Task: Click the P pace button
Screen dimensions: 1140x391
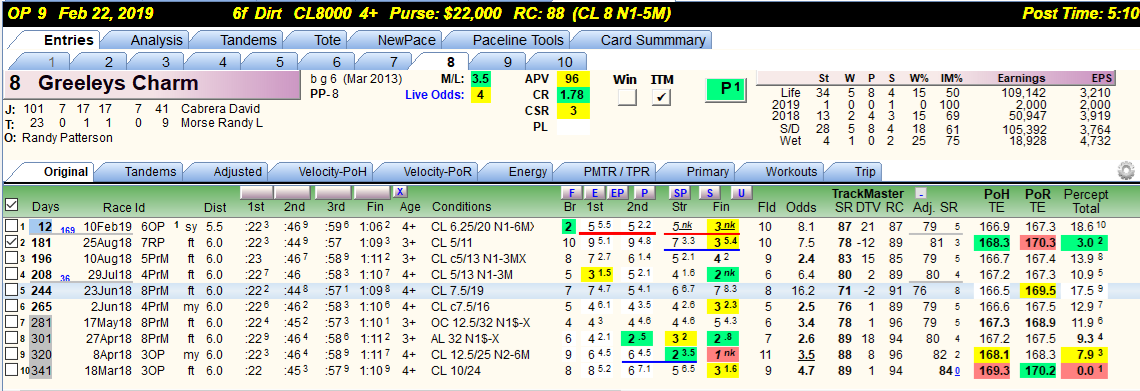Action: (644, 193)
